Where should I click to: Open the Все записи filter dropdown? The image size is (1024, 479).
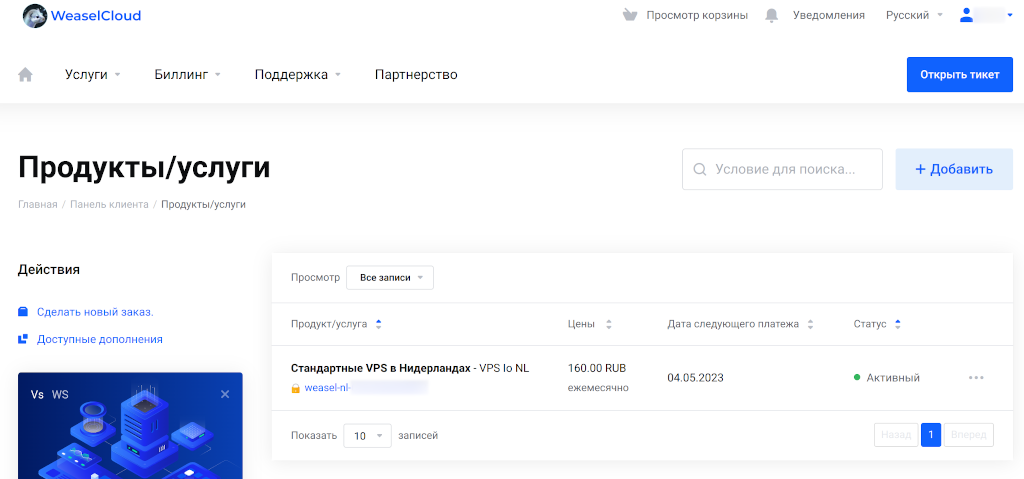(390, 278)
